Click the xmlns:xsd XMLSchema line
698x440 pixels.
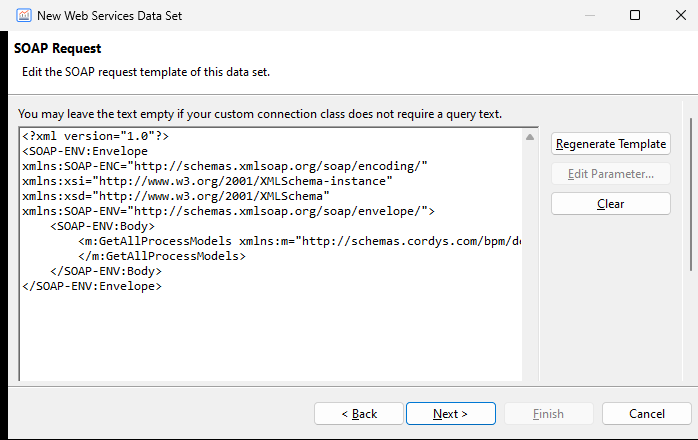(176, 196)
